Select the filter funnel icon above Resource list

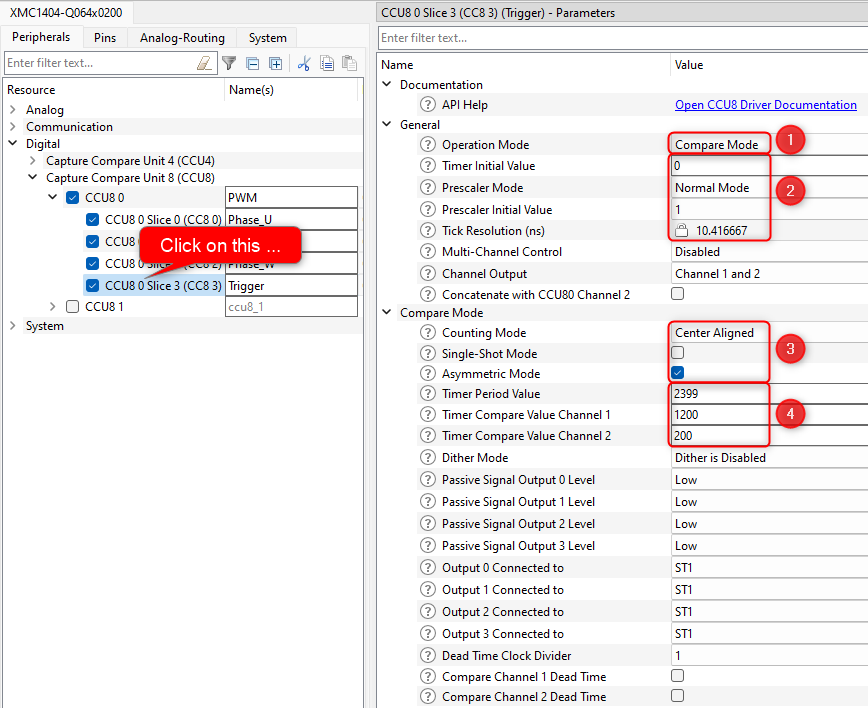(229, 63)
